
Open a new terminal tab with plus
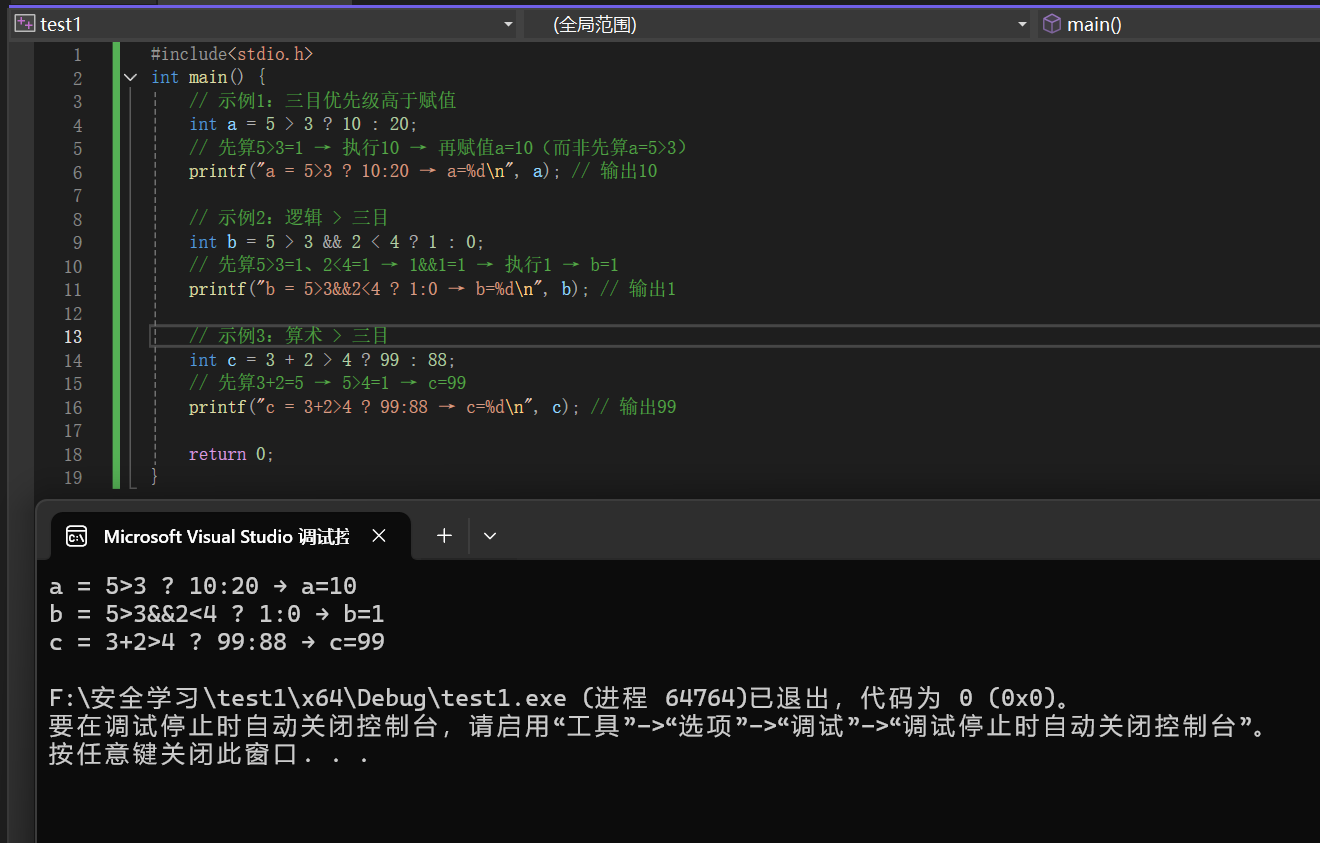(444, 536)
